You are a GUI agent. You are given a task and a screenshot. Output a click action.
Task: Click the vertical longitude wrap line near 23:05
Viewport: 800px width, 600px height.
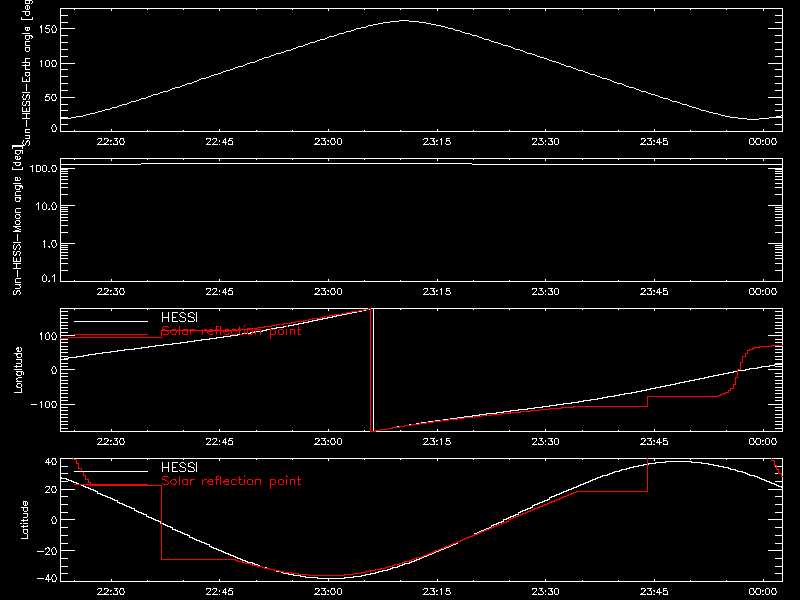[x=372, y=370]
